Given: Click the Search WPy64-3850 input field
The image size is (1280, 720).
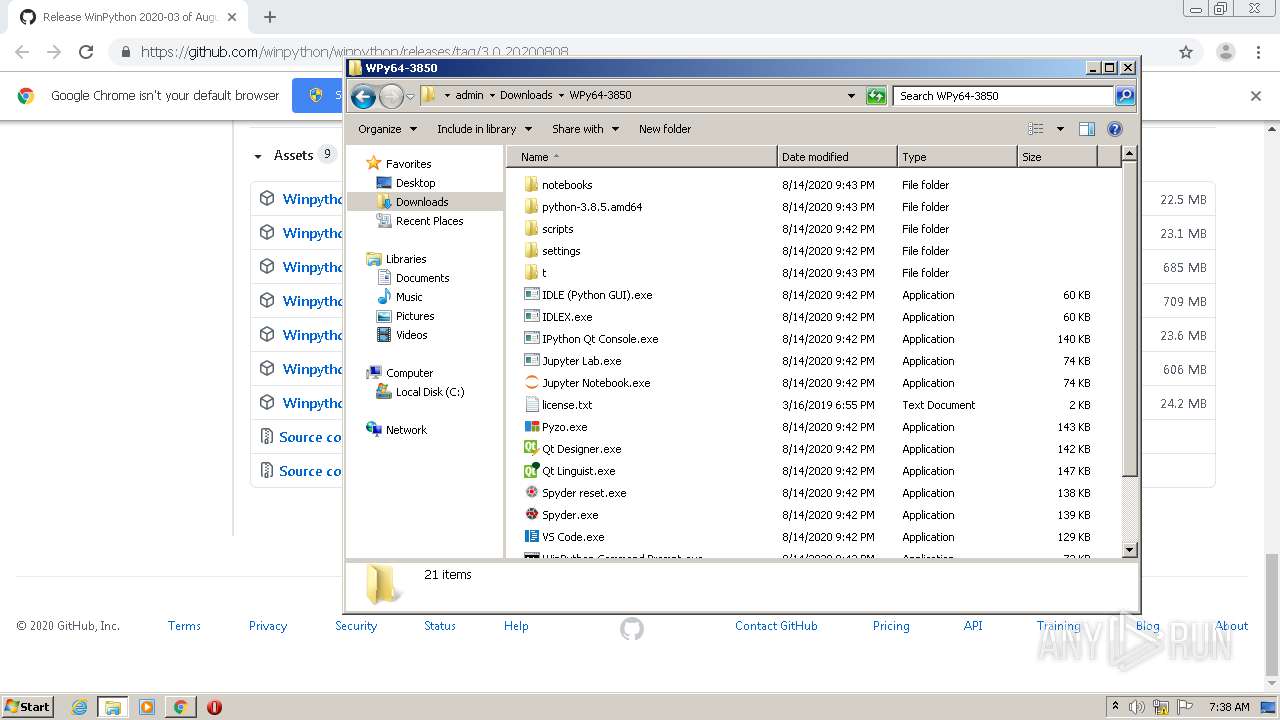Looking at the screenshot, I should point(1003,96).
